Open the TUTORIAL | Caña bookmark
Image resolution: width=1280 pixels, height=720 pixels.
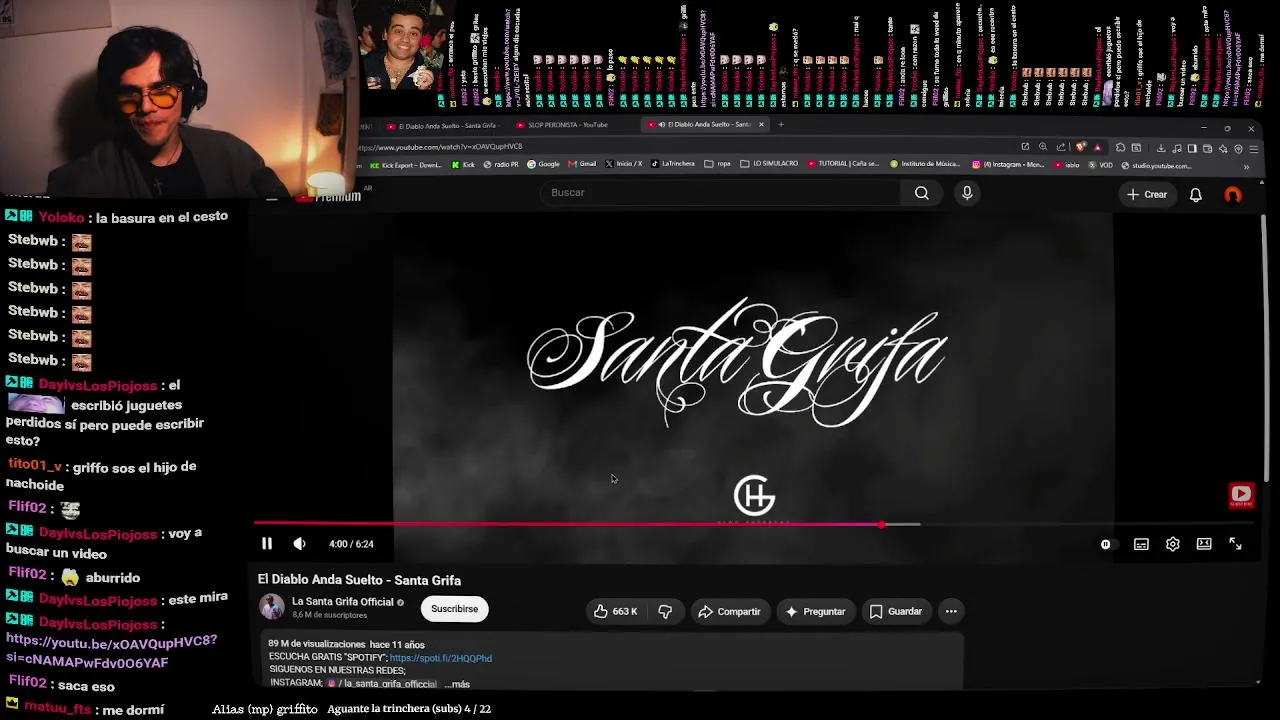(x=843, y=165)
